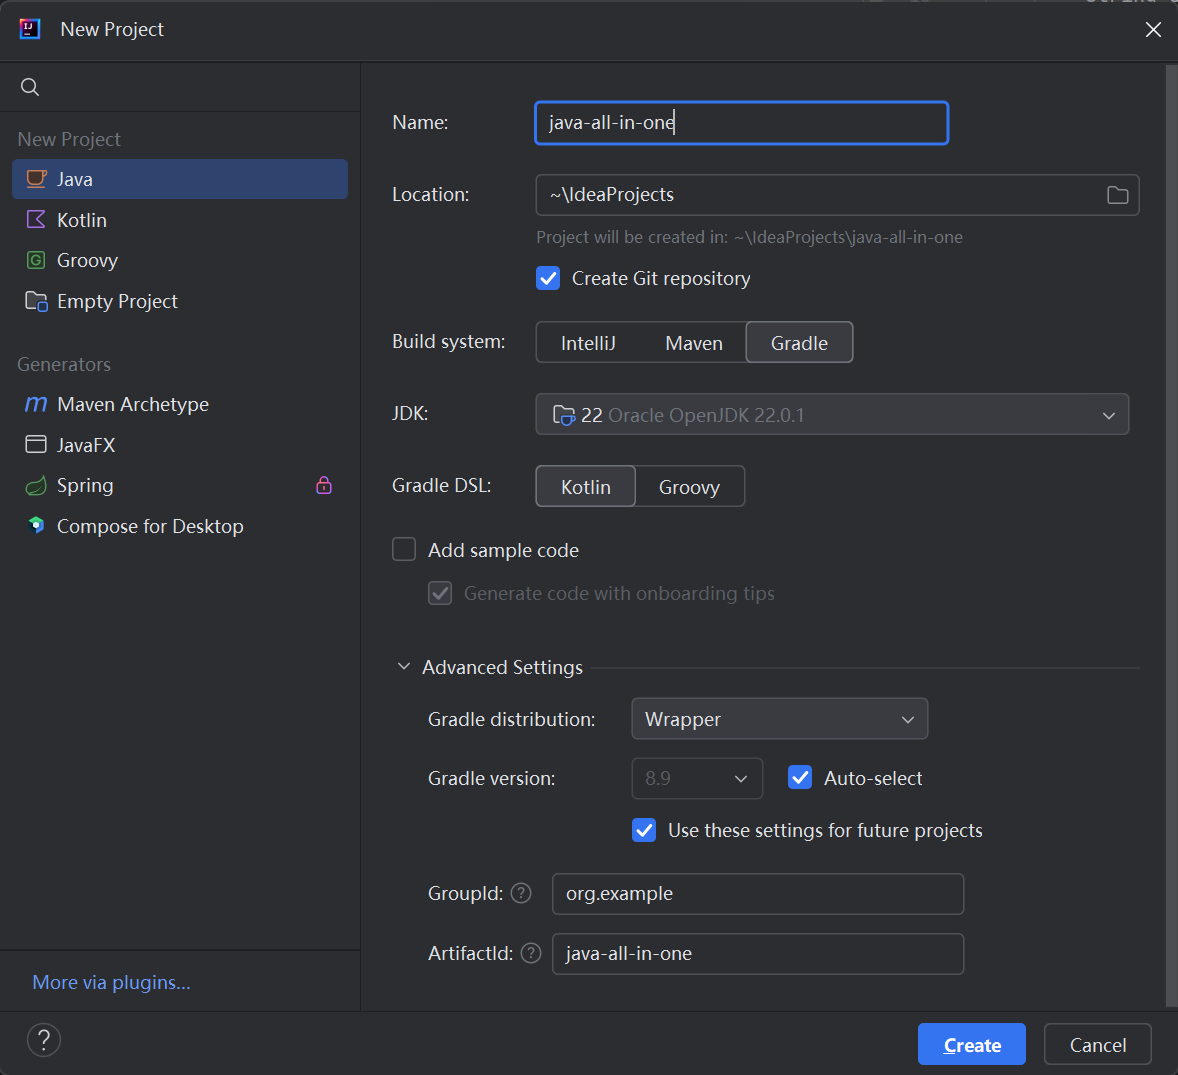Click the search magnifier icon in sidebar
Screen dimensions: 1178x1075
[x=30, y=87]
